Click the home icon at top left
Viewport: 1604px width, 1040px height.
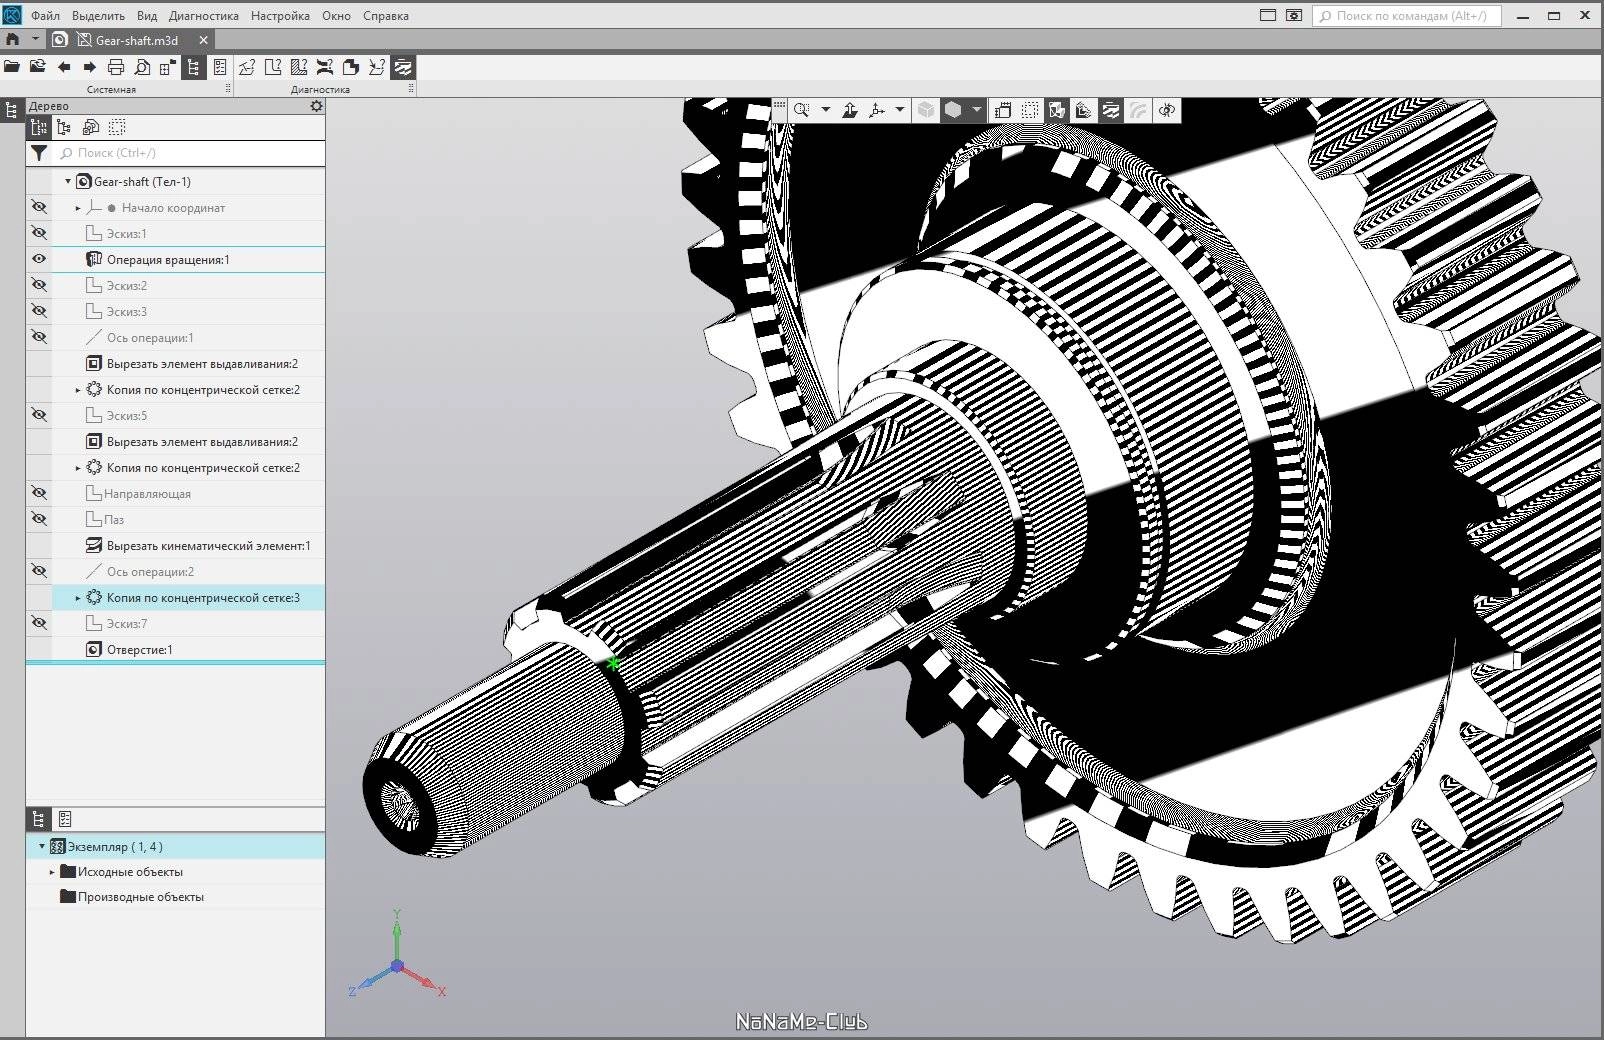point(12,40)
